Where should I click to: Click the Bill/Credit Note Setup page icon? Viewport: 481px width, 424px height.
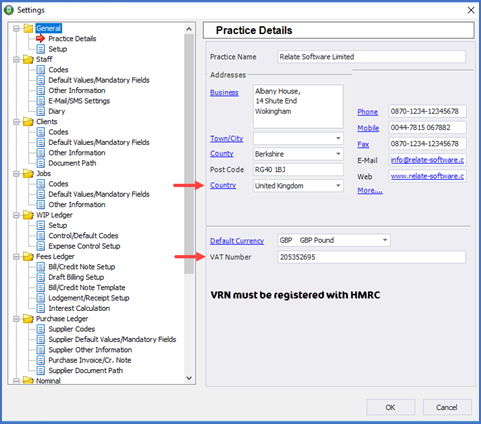click(41, 267)
